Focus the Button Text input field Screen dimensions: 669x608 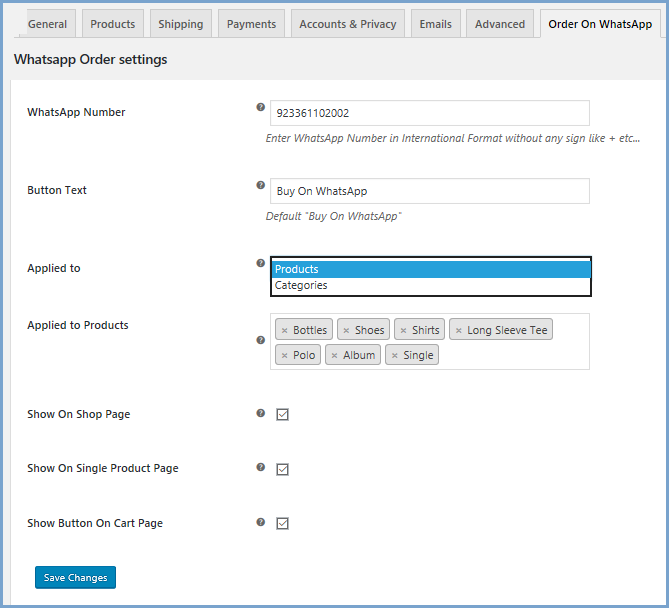430,191
